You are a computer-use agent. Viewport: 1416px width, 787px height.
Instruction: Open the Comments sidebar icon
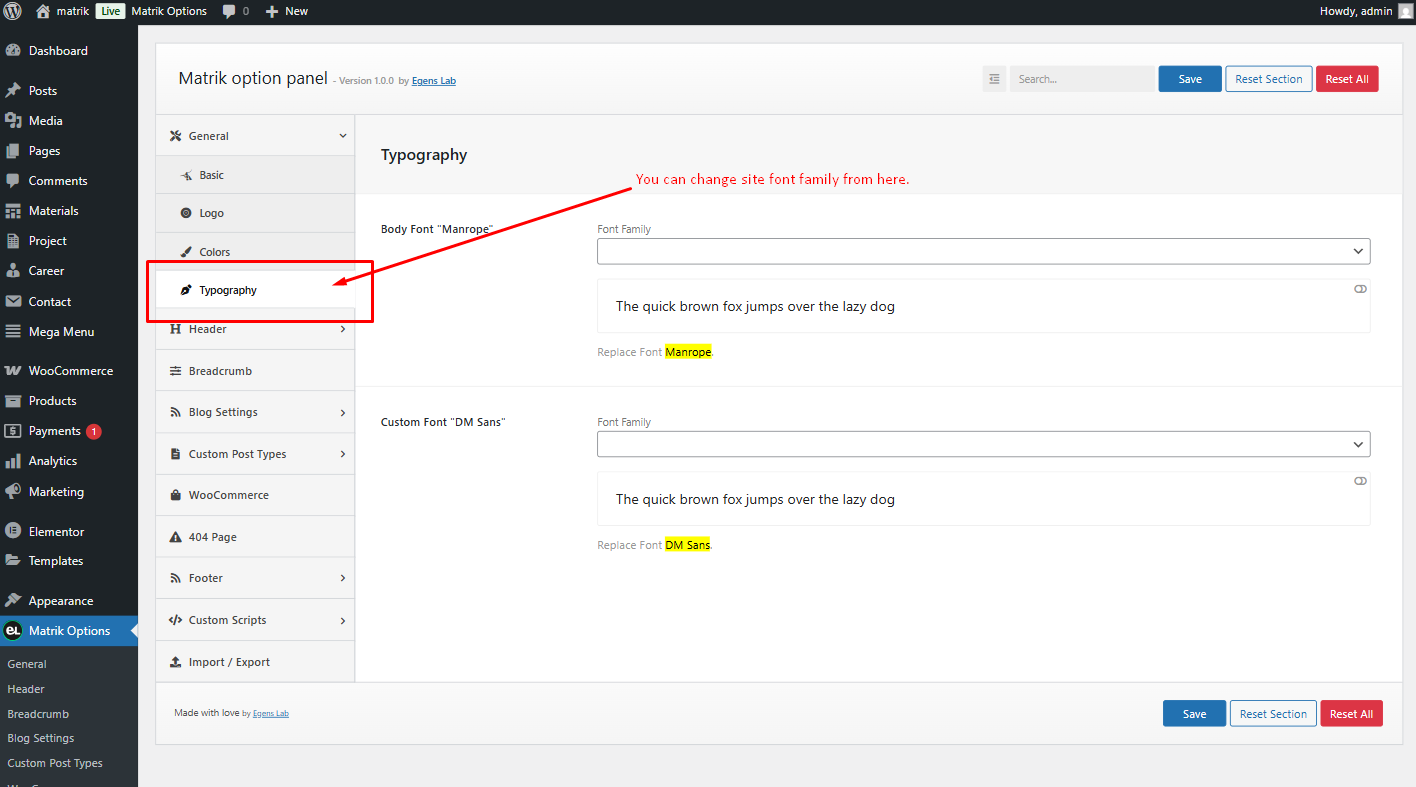pos(13,180)
